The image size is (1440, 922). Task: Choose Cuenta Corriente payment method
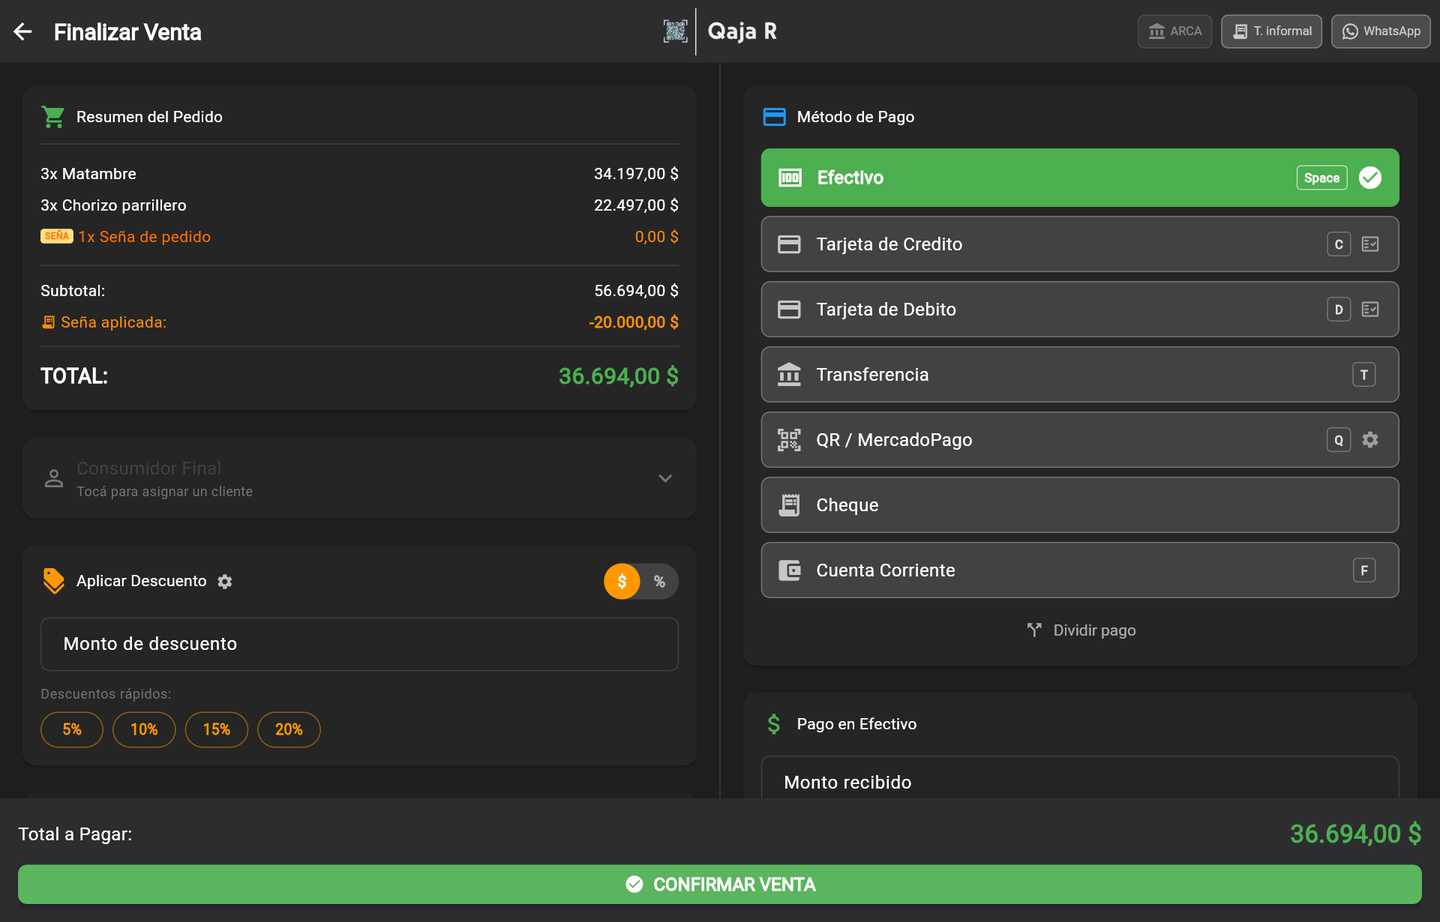[1080, 570]
